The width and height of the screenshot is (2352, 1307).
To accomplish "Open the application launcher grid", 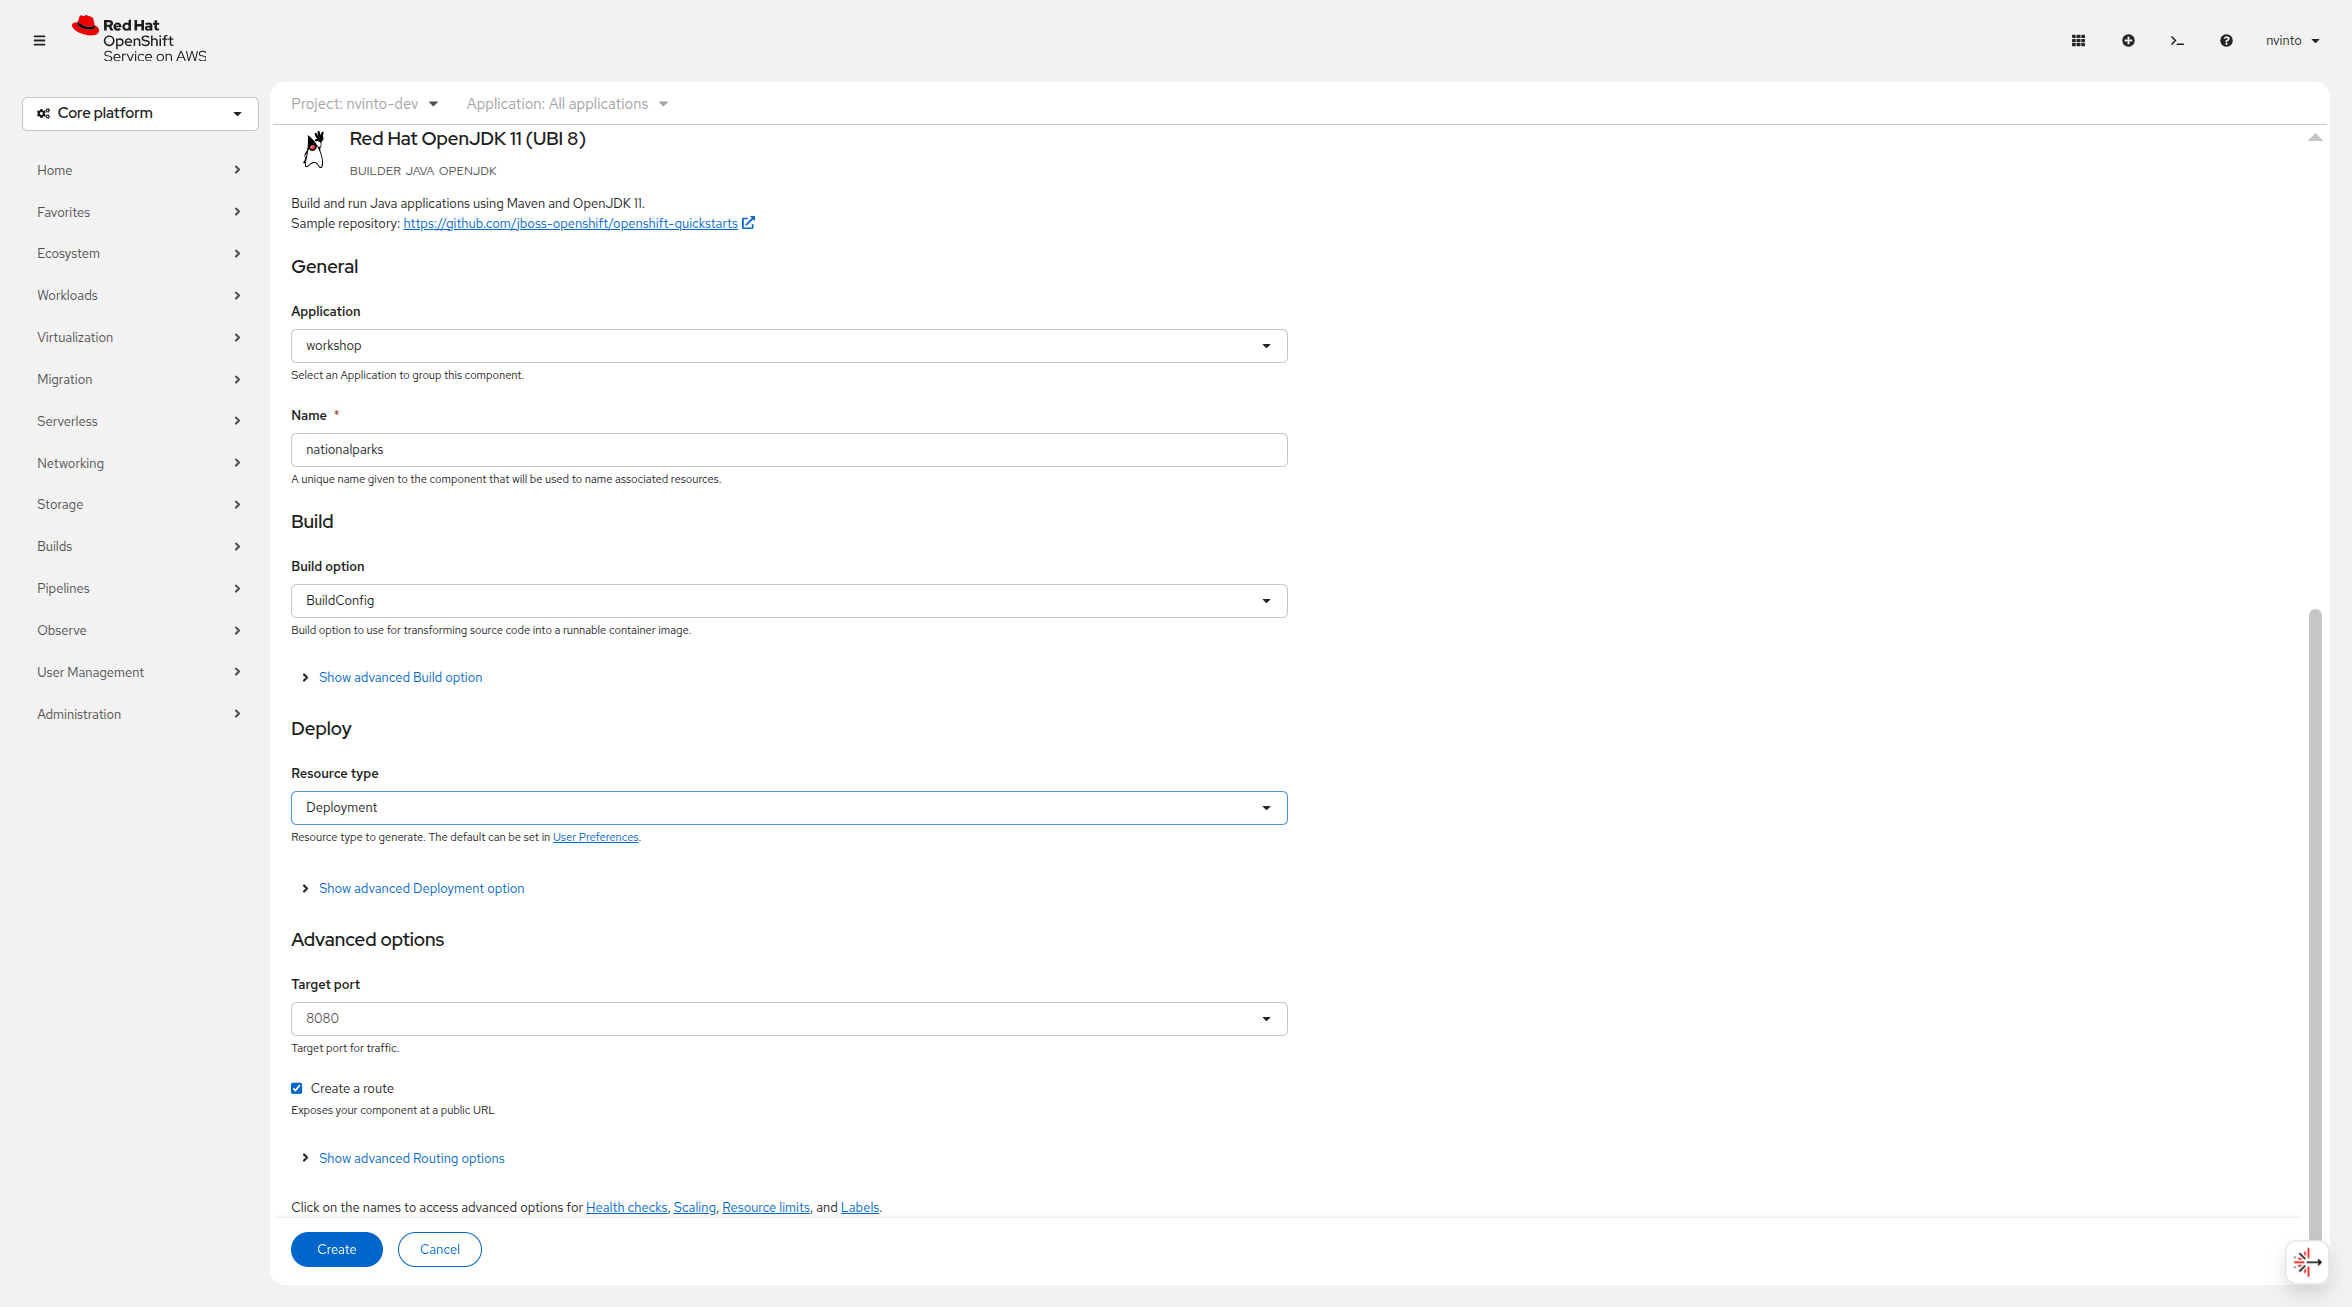I will [x=2078, y=41].
